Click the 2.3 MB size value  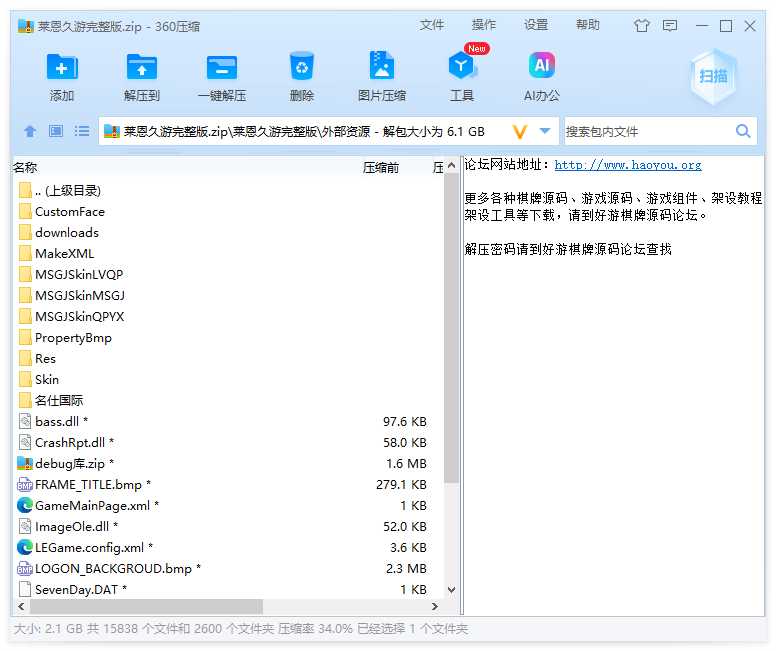(406, 568)
